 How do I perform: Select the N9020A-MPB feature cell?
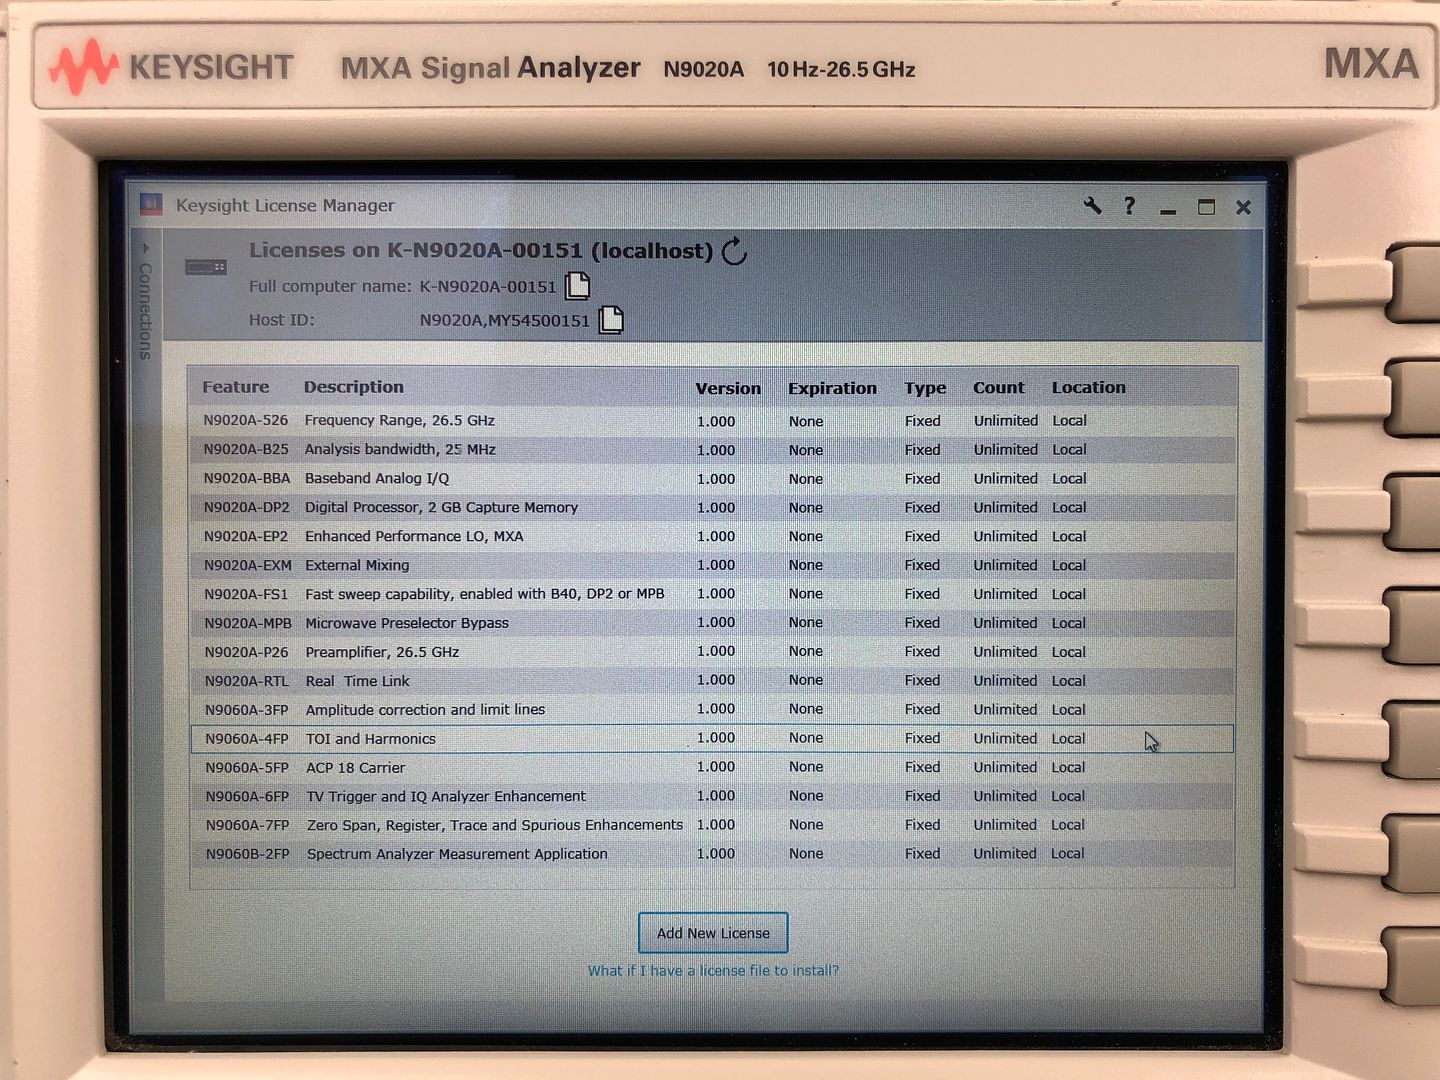(x=248, y=624)
